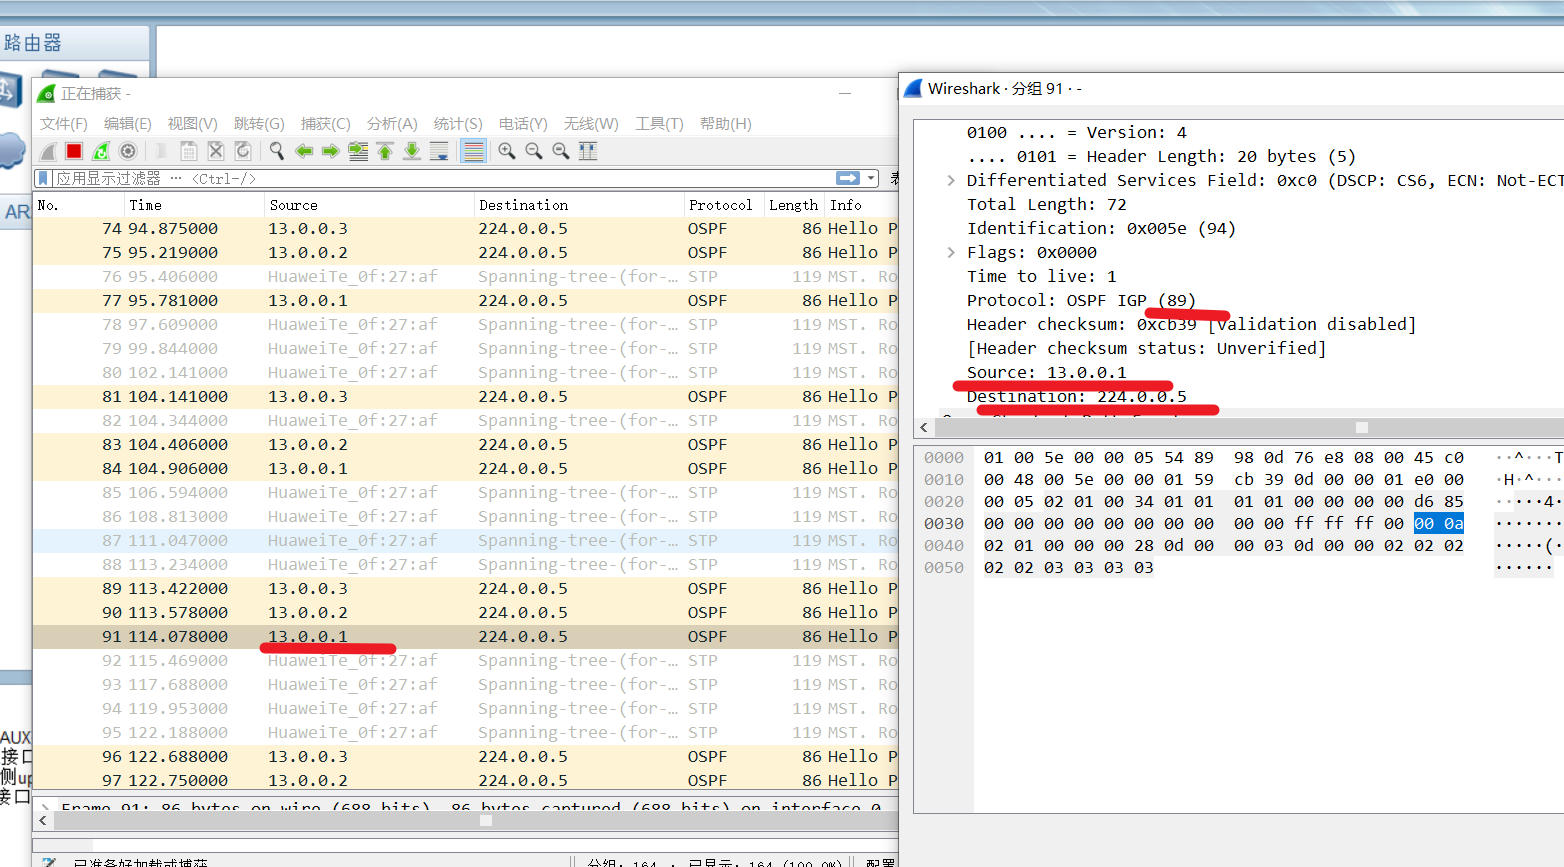The image size is (1564, 867).
Task: Go back to previous packet arrow
Action: [304, 151]
